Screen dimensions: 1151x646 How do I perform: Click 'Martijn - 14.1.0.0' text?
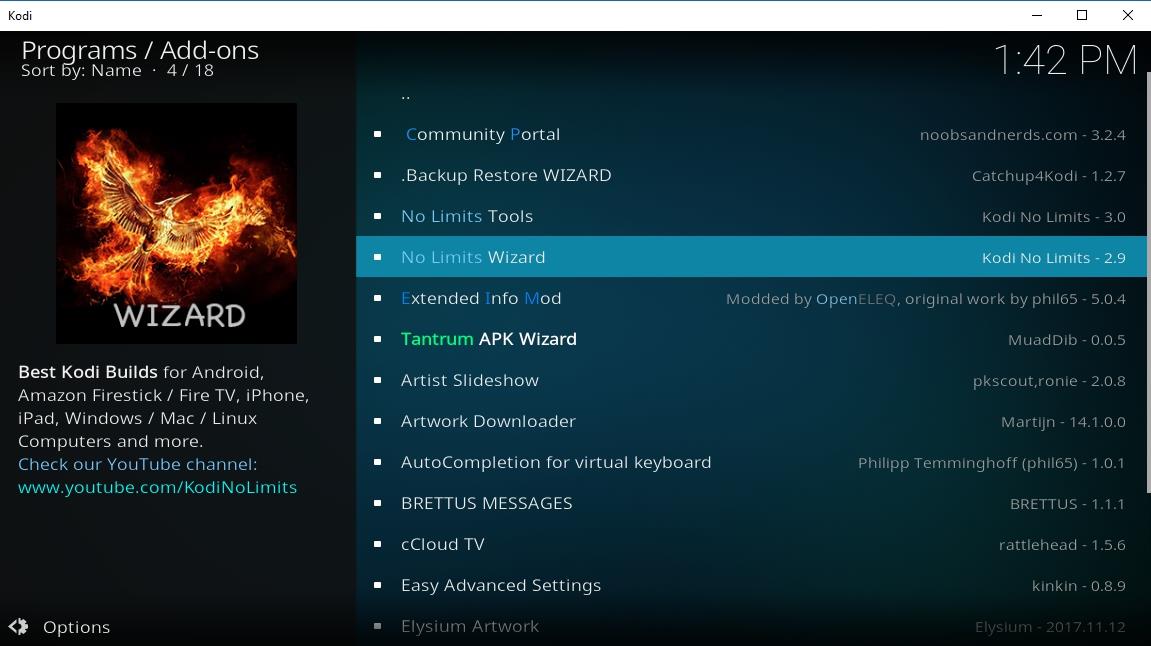(1063, 422)
